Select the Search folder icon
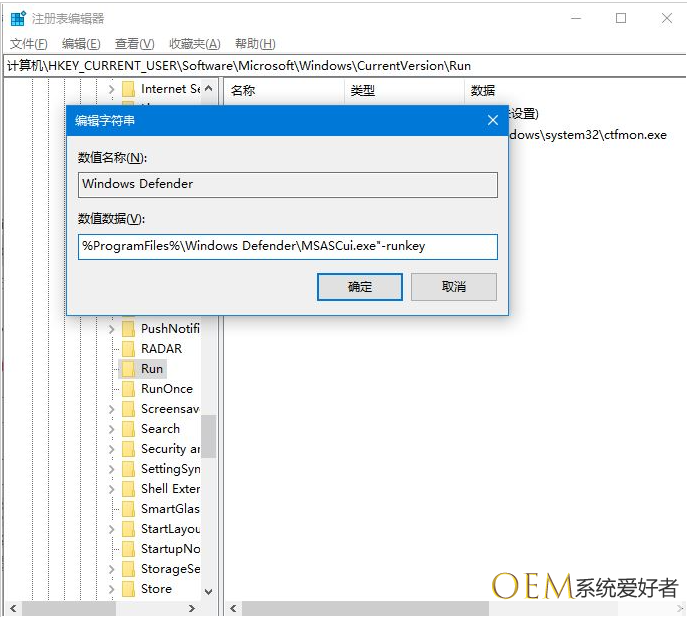This screenshot has width=687, height=617. (128, 429)
